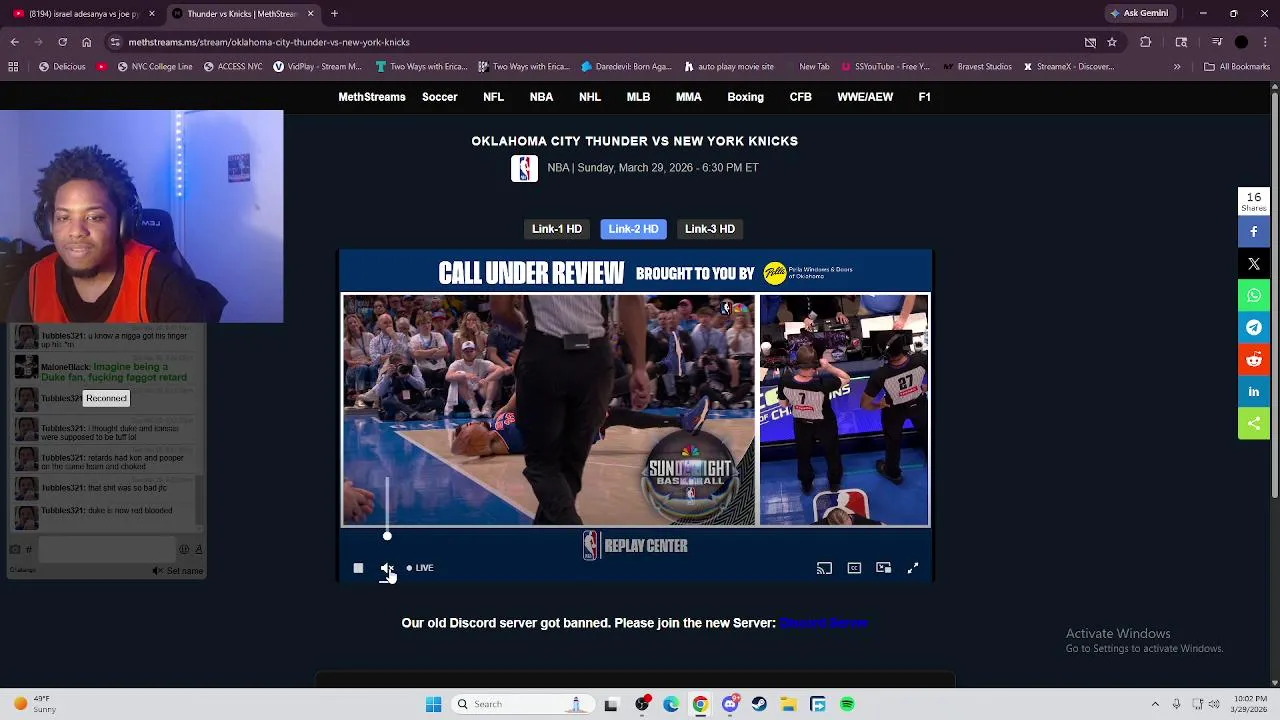
Task: Open the chat emoji picker
Action: click(184, 549)
